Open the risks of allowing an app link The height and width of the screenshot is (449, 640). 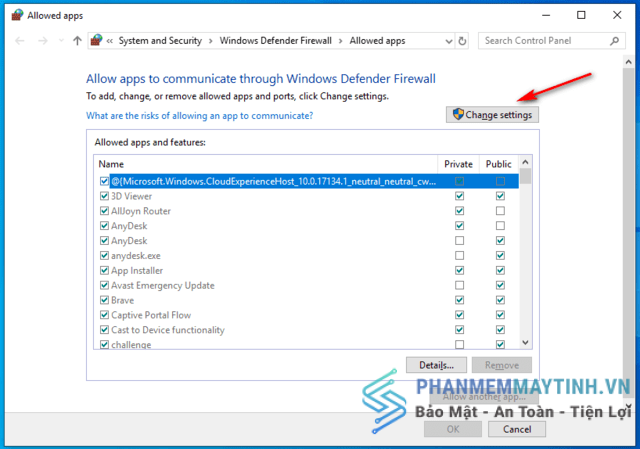coord(200,116)
